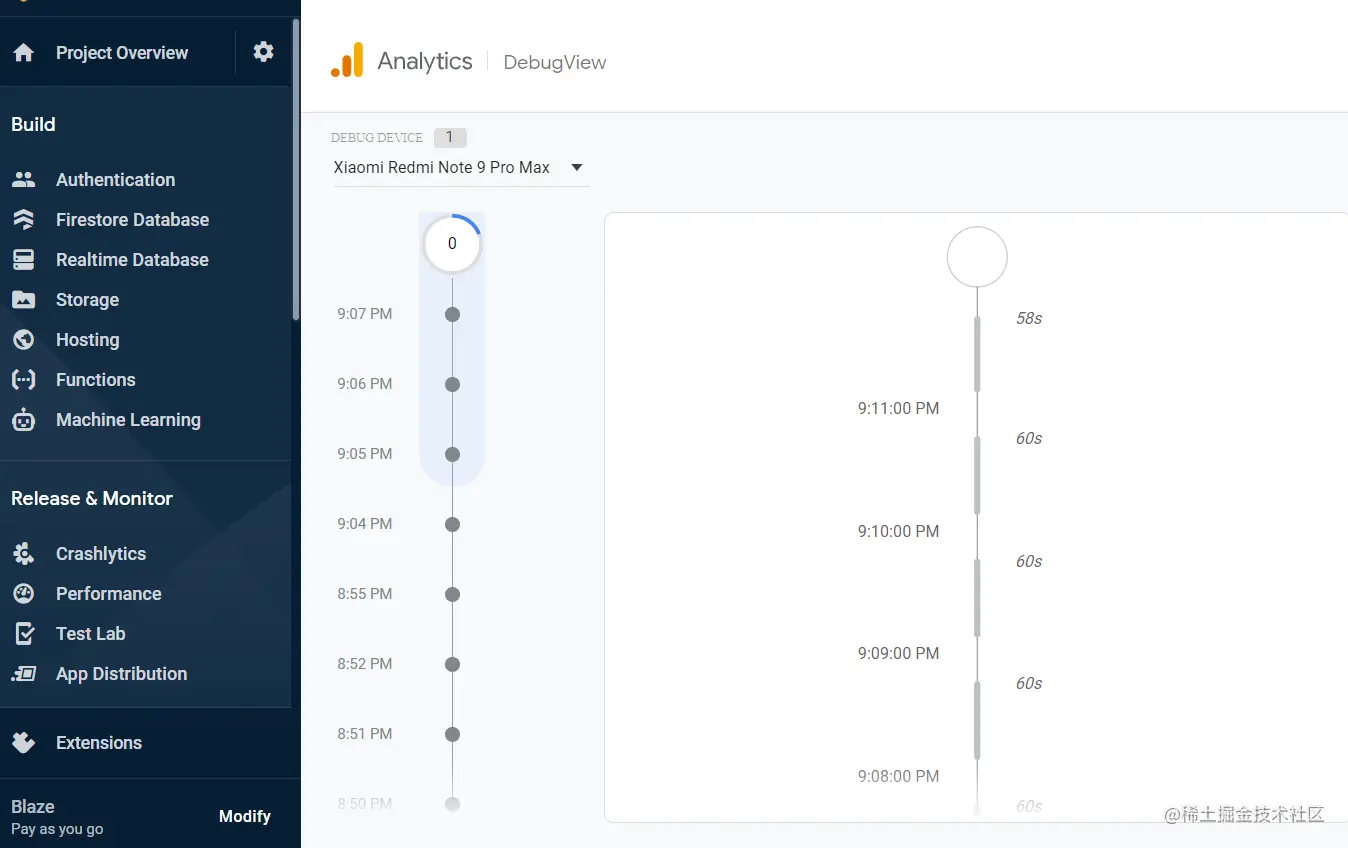Select the 8:51 PM timeline dot
Screen dimensions: 1348x848
[452, 734]
